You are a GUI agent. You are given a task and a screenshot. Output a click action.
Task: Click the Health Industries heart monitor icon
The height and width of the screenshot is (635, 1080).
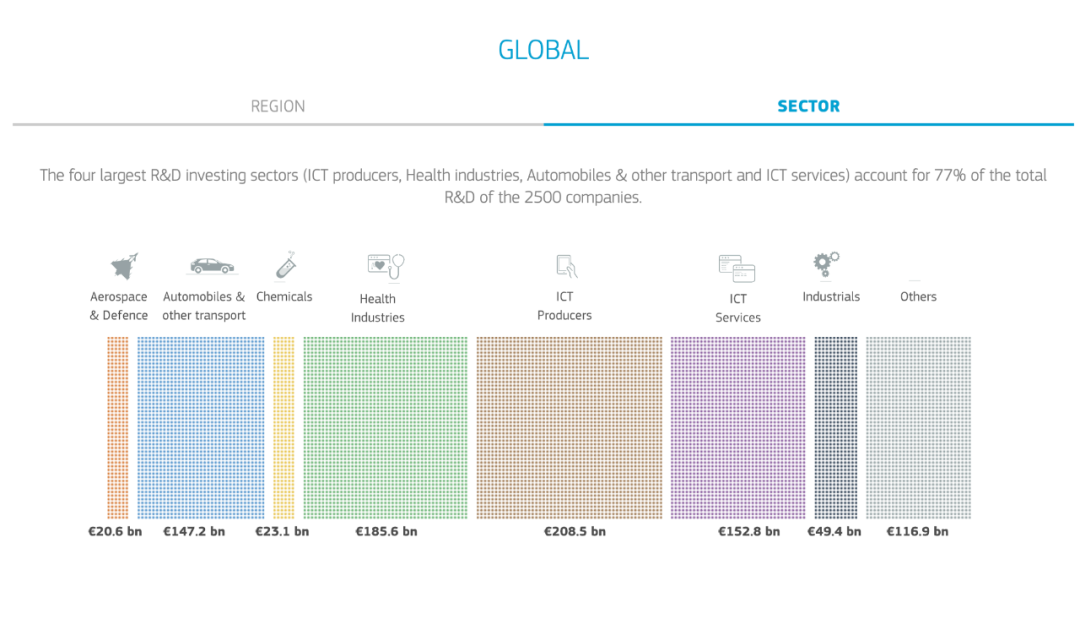(x=386, y=266)
